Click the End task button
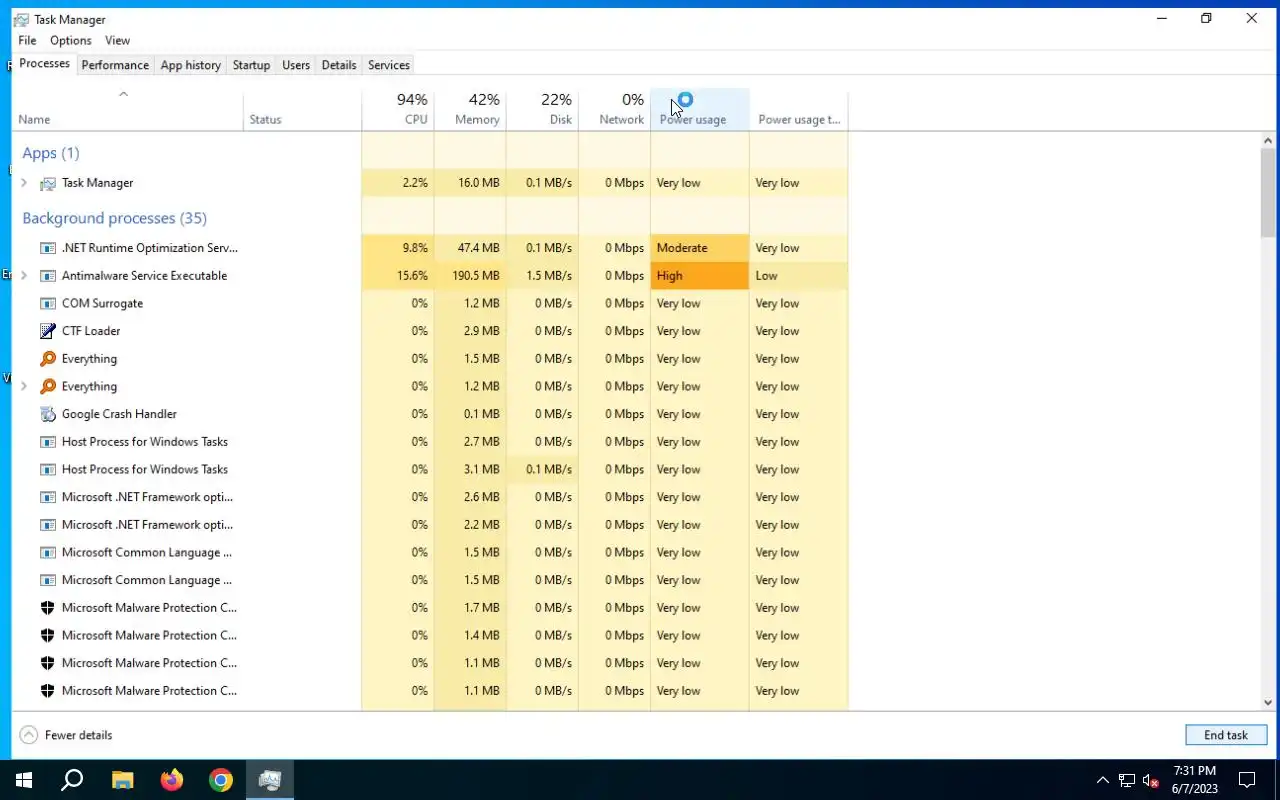This screenshot has width=1280, height=800. tap(1226, 735)
